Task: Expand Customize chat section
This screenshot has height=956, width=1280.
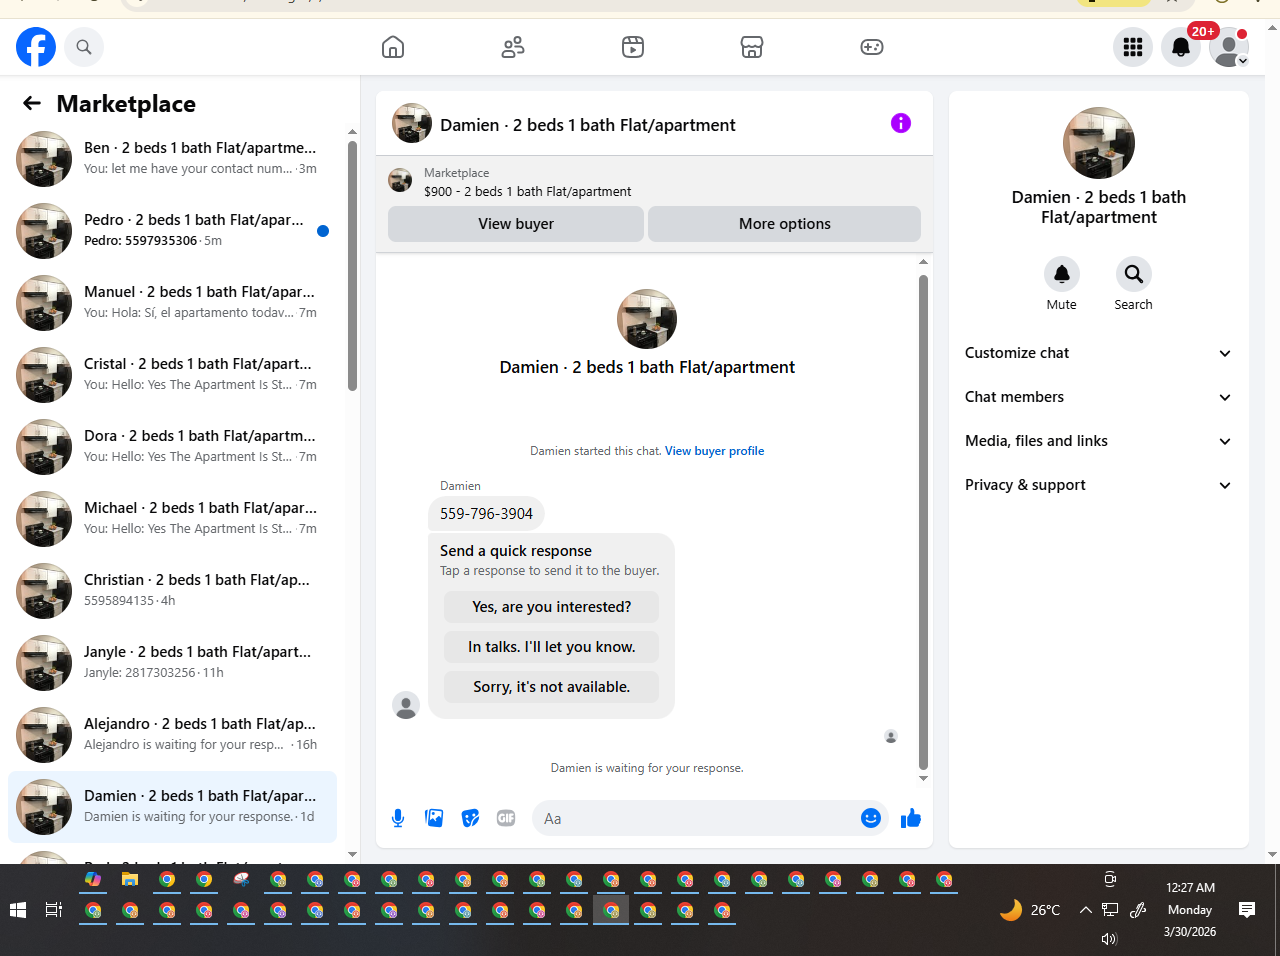Action: click(x=1098, y=353)
